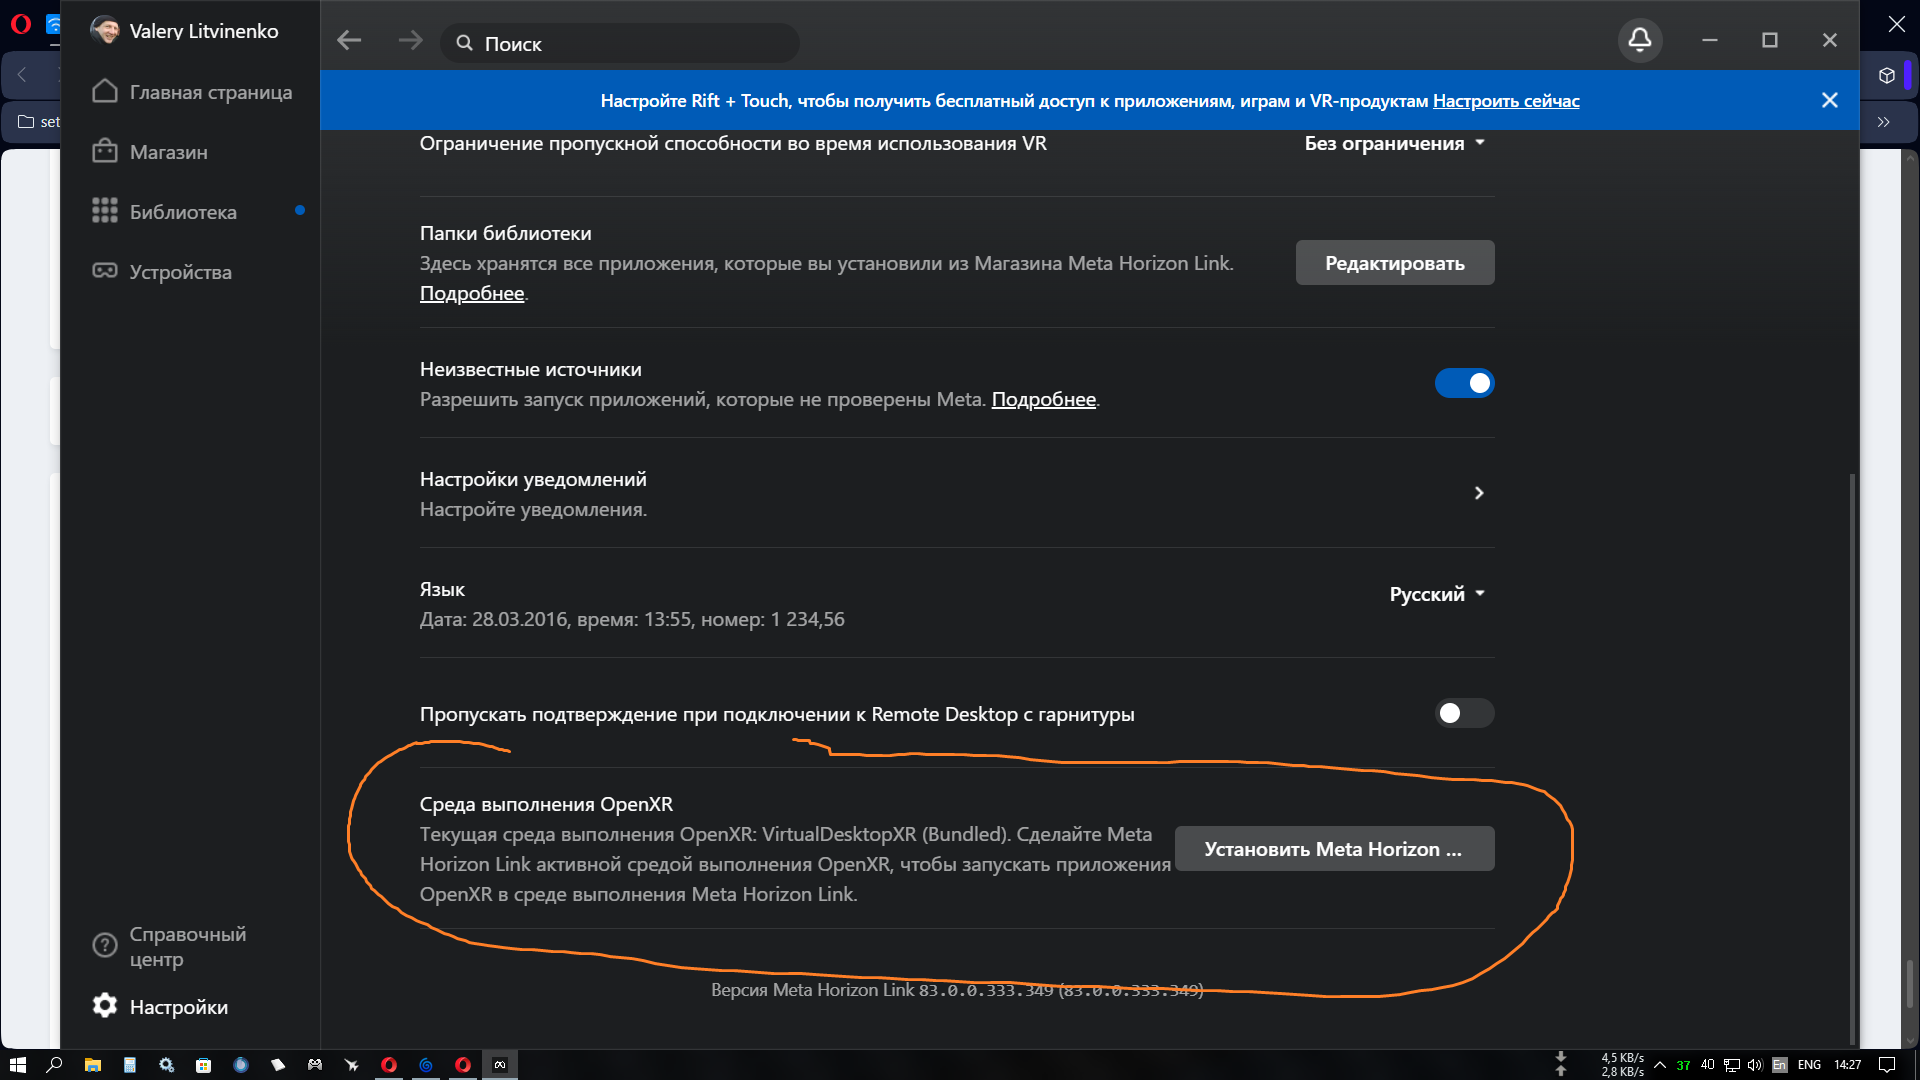Image resolution: width=1920 pixels, height=1080 pixels.
Task: Click Opera logo in background browser
Action: 20,24
